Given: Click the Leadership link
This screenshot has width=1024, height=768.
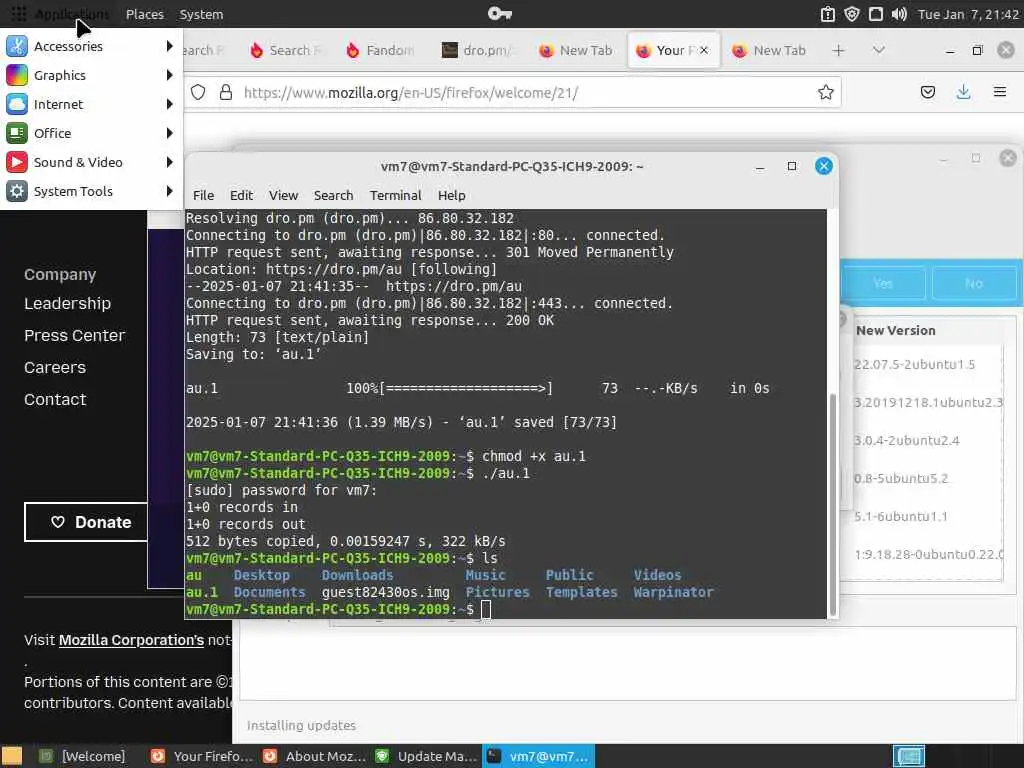Looking at the screenshot, I should tap(67, 304).
